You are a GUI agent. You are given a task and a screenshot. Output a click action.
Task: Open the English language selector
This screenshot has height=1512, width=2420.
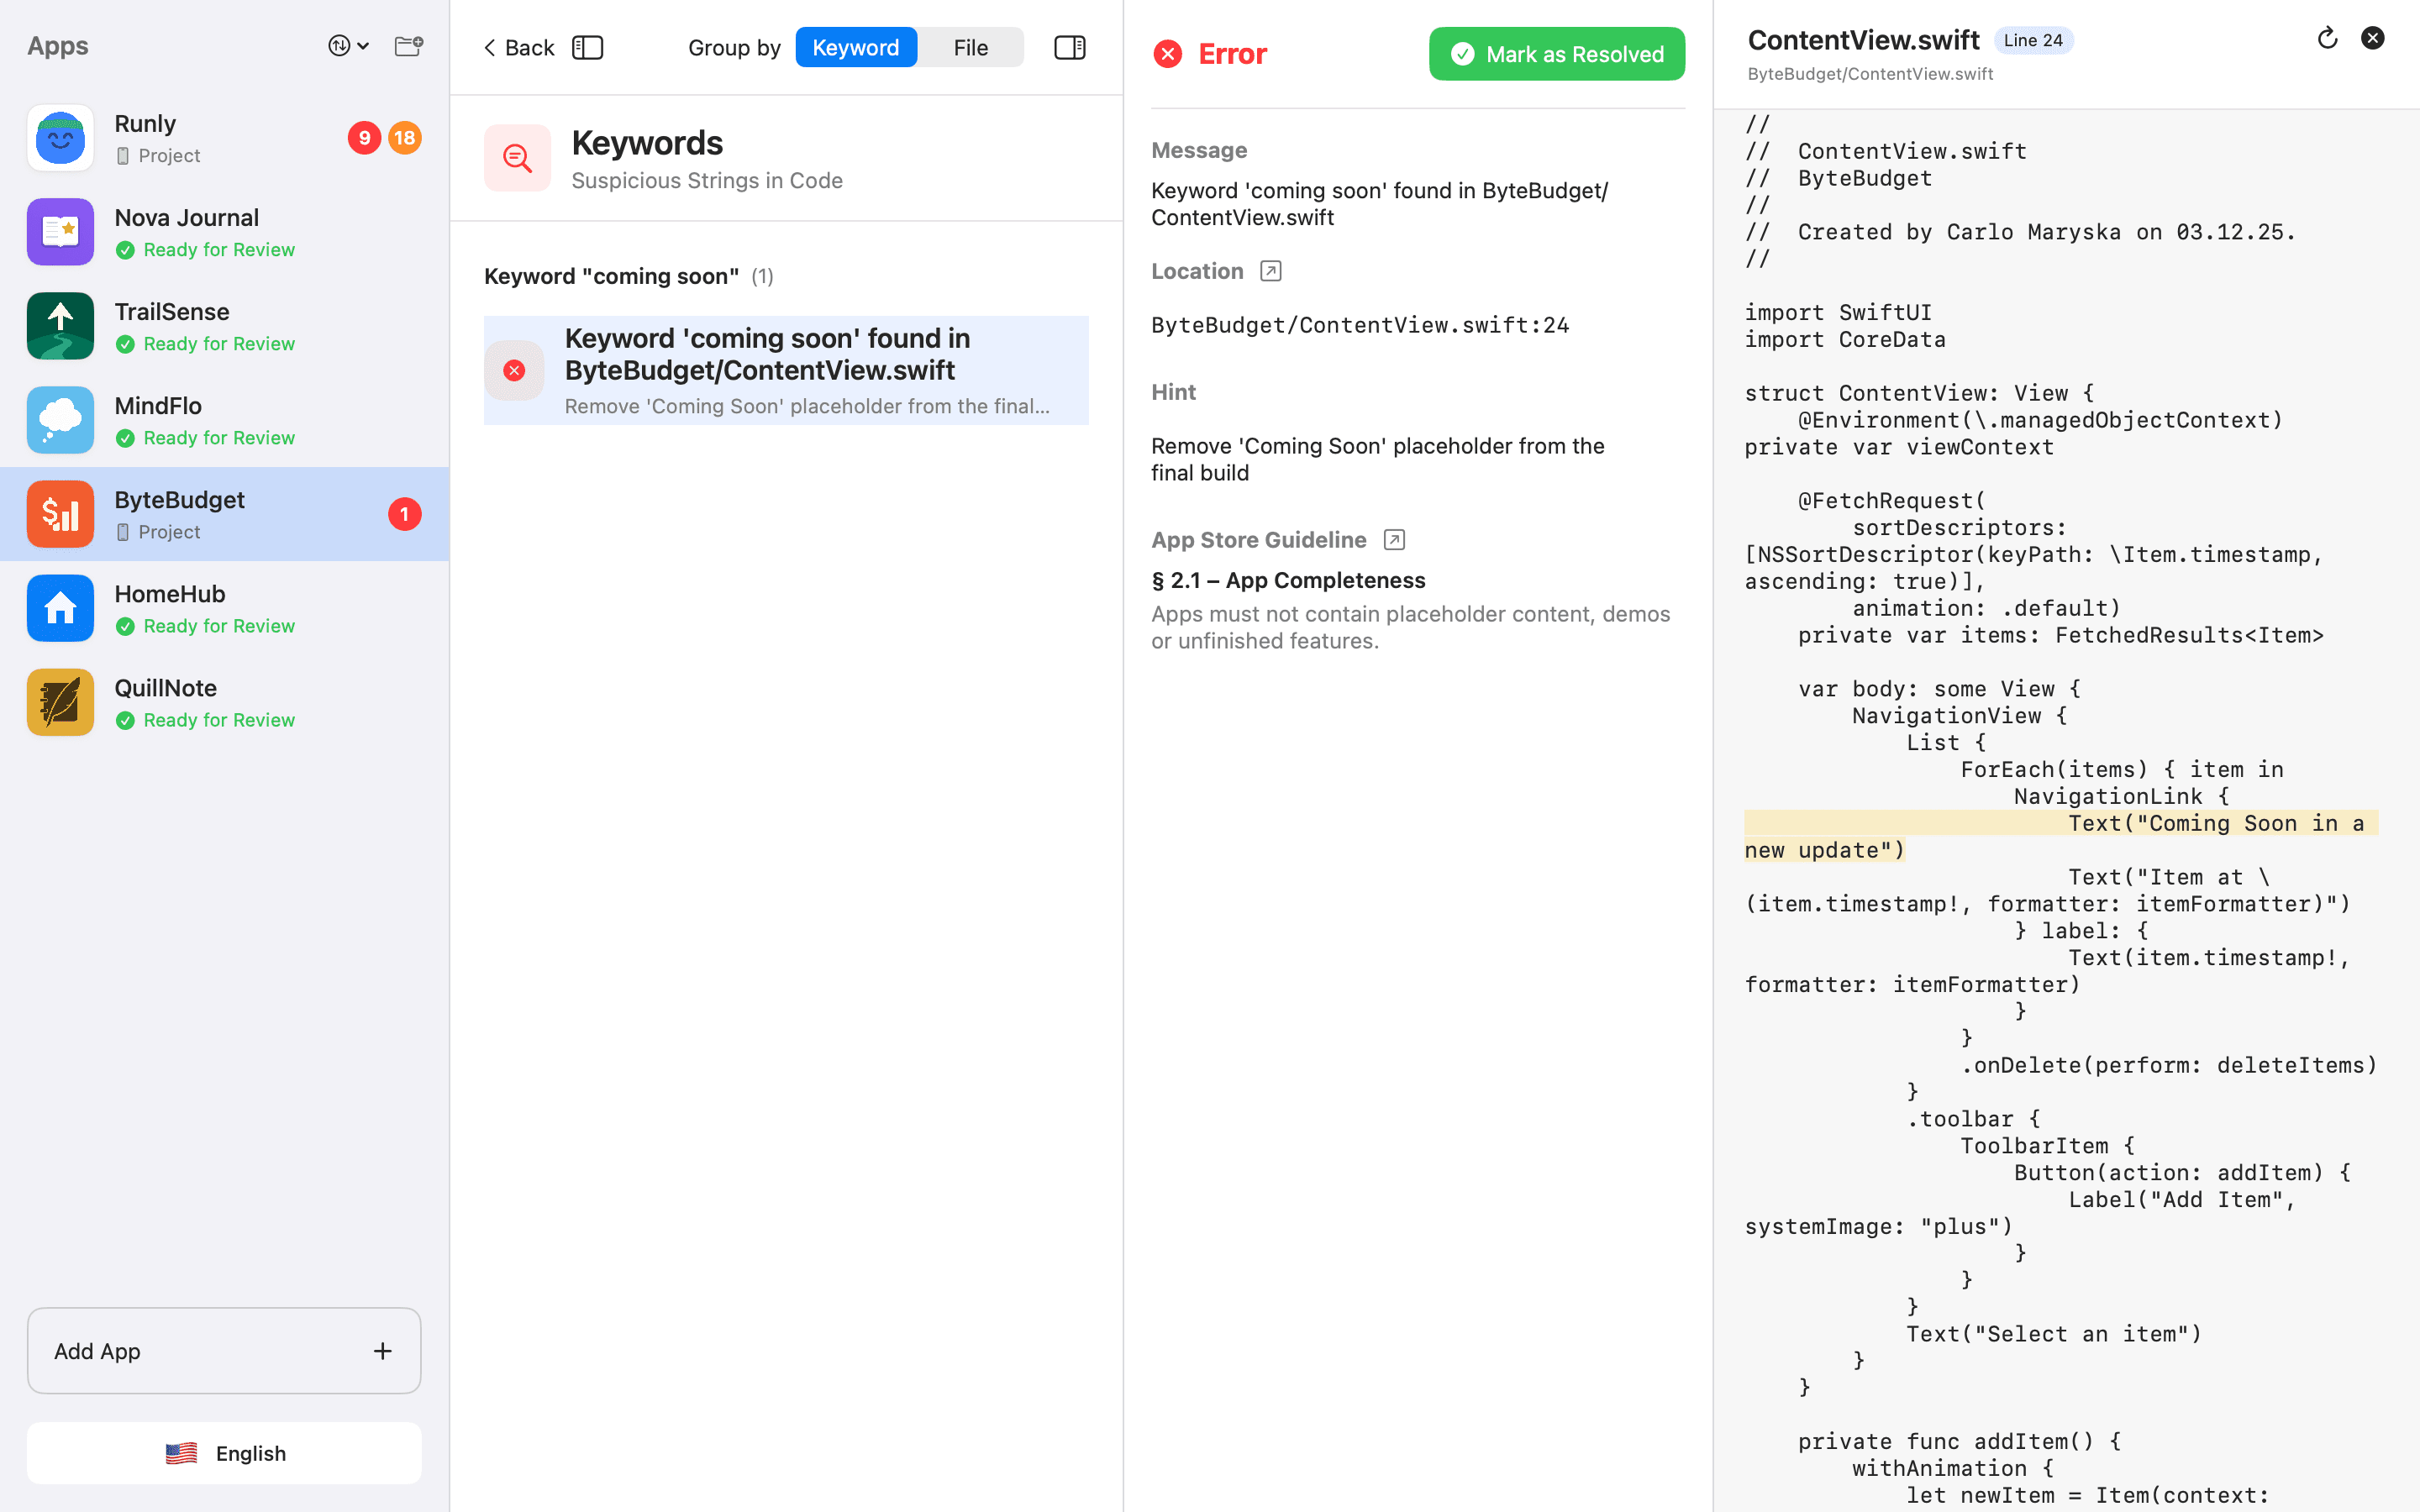224,1453
